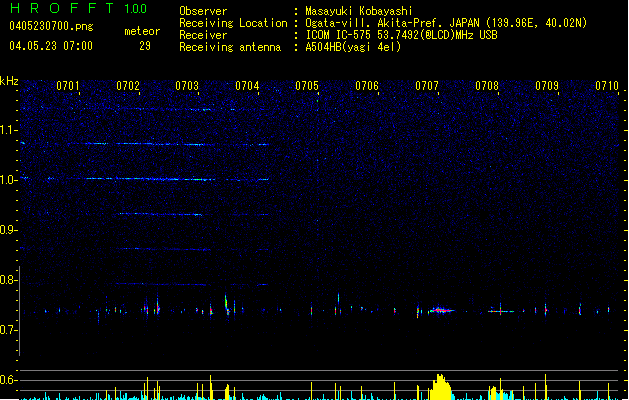This screenshot has height=400, width=629.
Task: Click the 0708 time marker
Action: pyautogui.click(x=487, y=86)
